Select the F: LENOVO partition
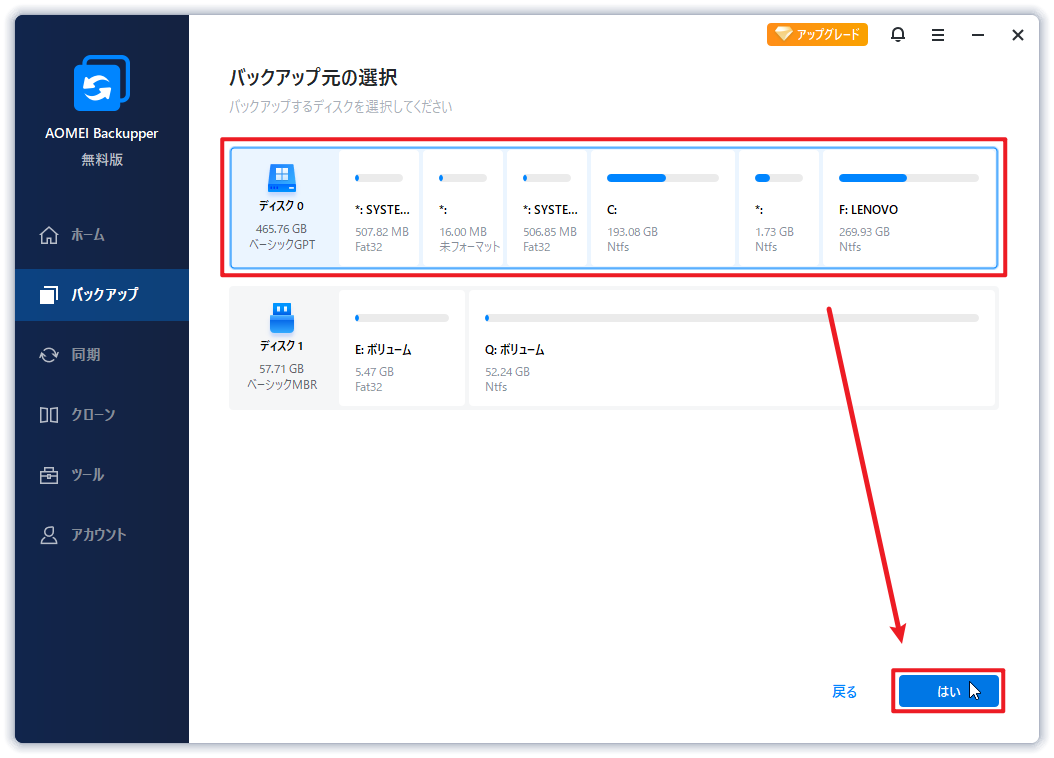The width and height of the screenshot is (1054, 758). point(908,210)
